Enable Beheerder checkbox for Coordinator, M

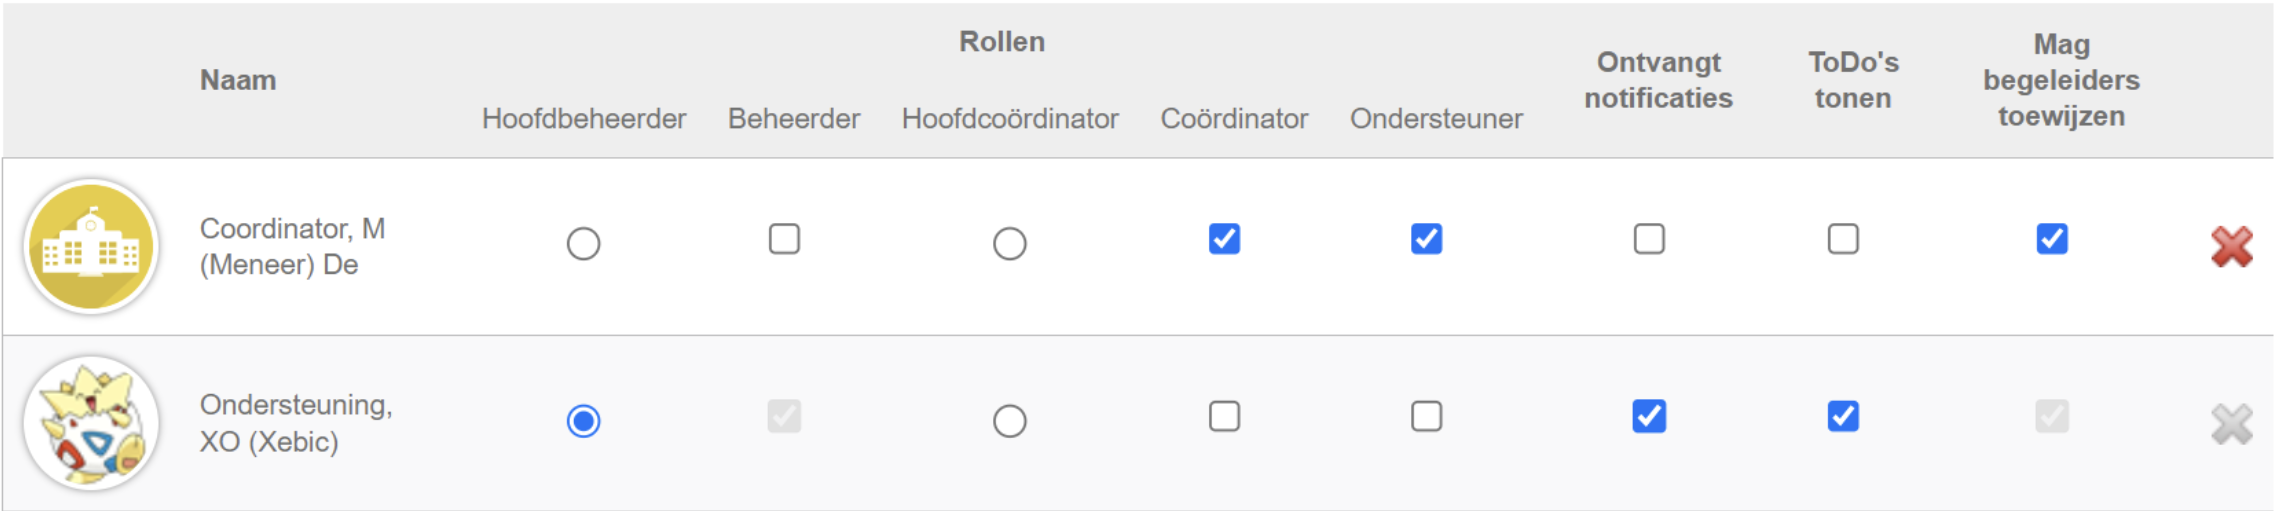(784, 239)
